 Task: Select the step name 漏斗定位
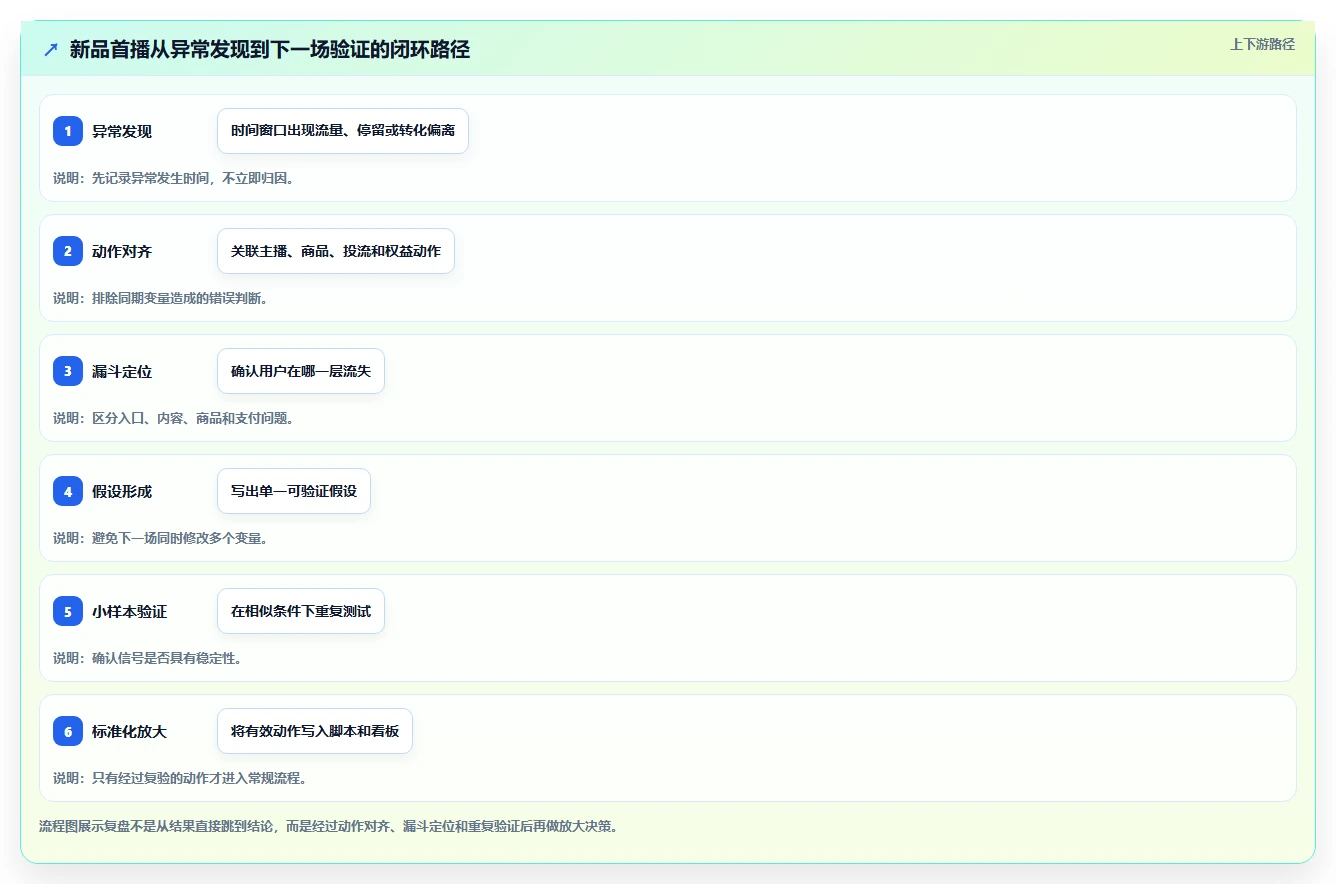(122, 372)
